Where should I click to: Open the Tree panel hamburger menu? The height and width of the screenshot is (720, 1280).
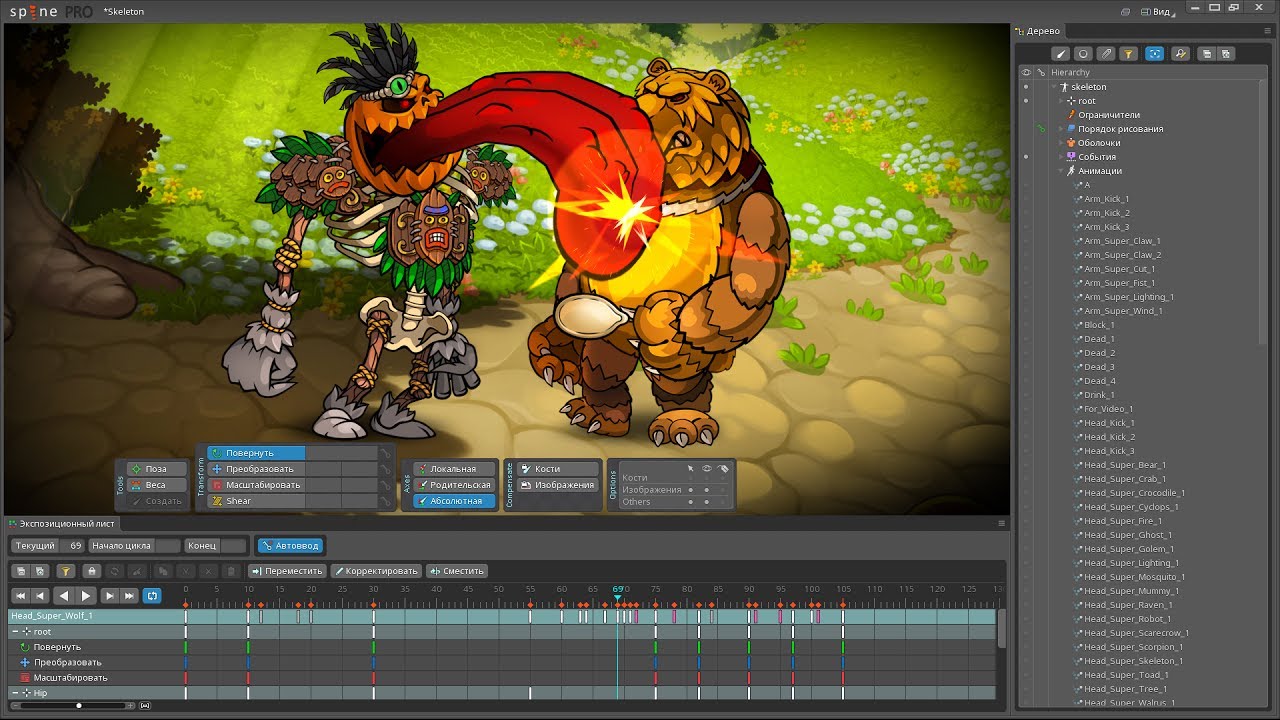pos(1270,31)
